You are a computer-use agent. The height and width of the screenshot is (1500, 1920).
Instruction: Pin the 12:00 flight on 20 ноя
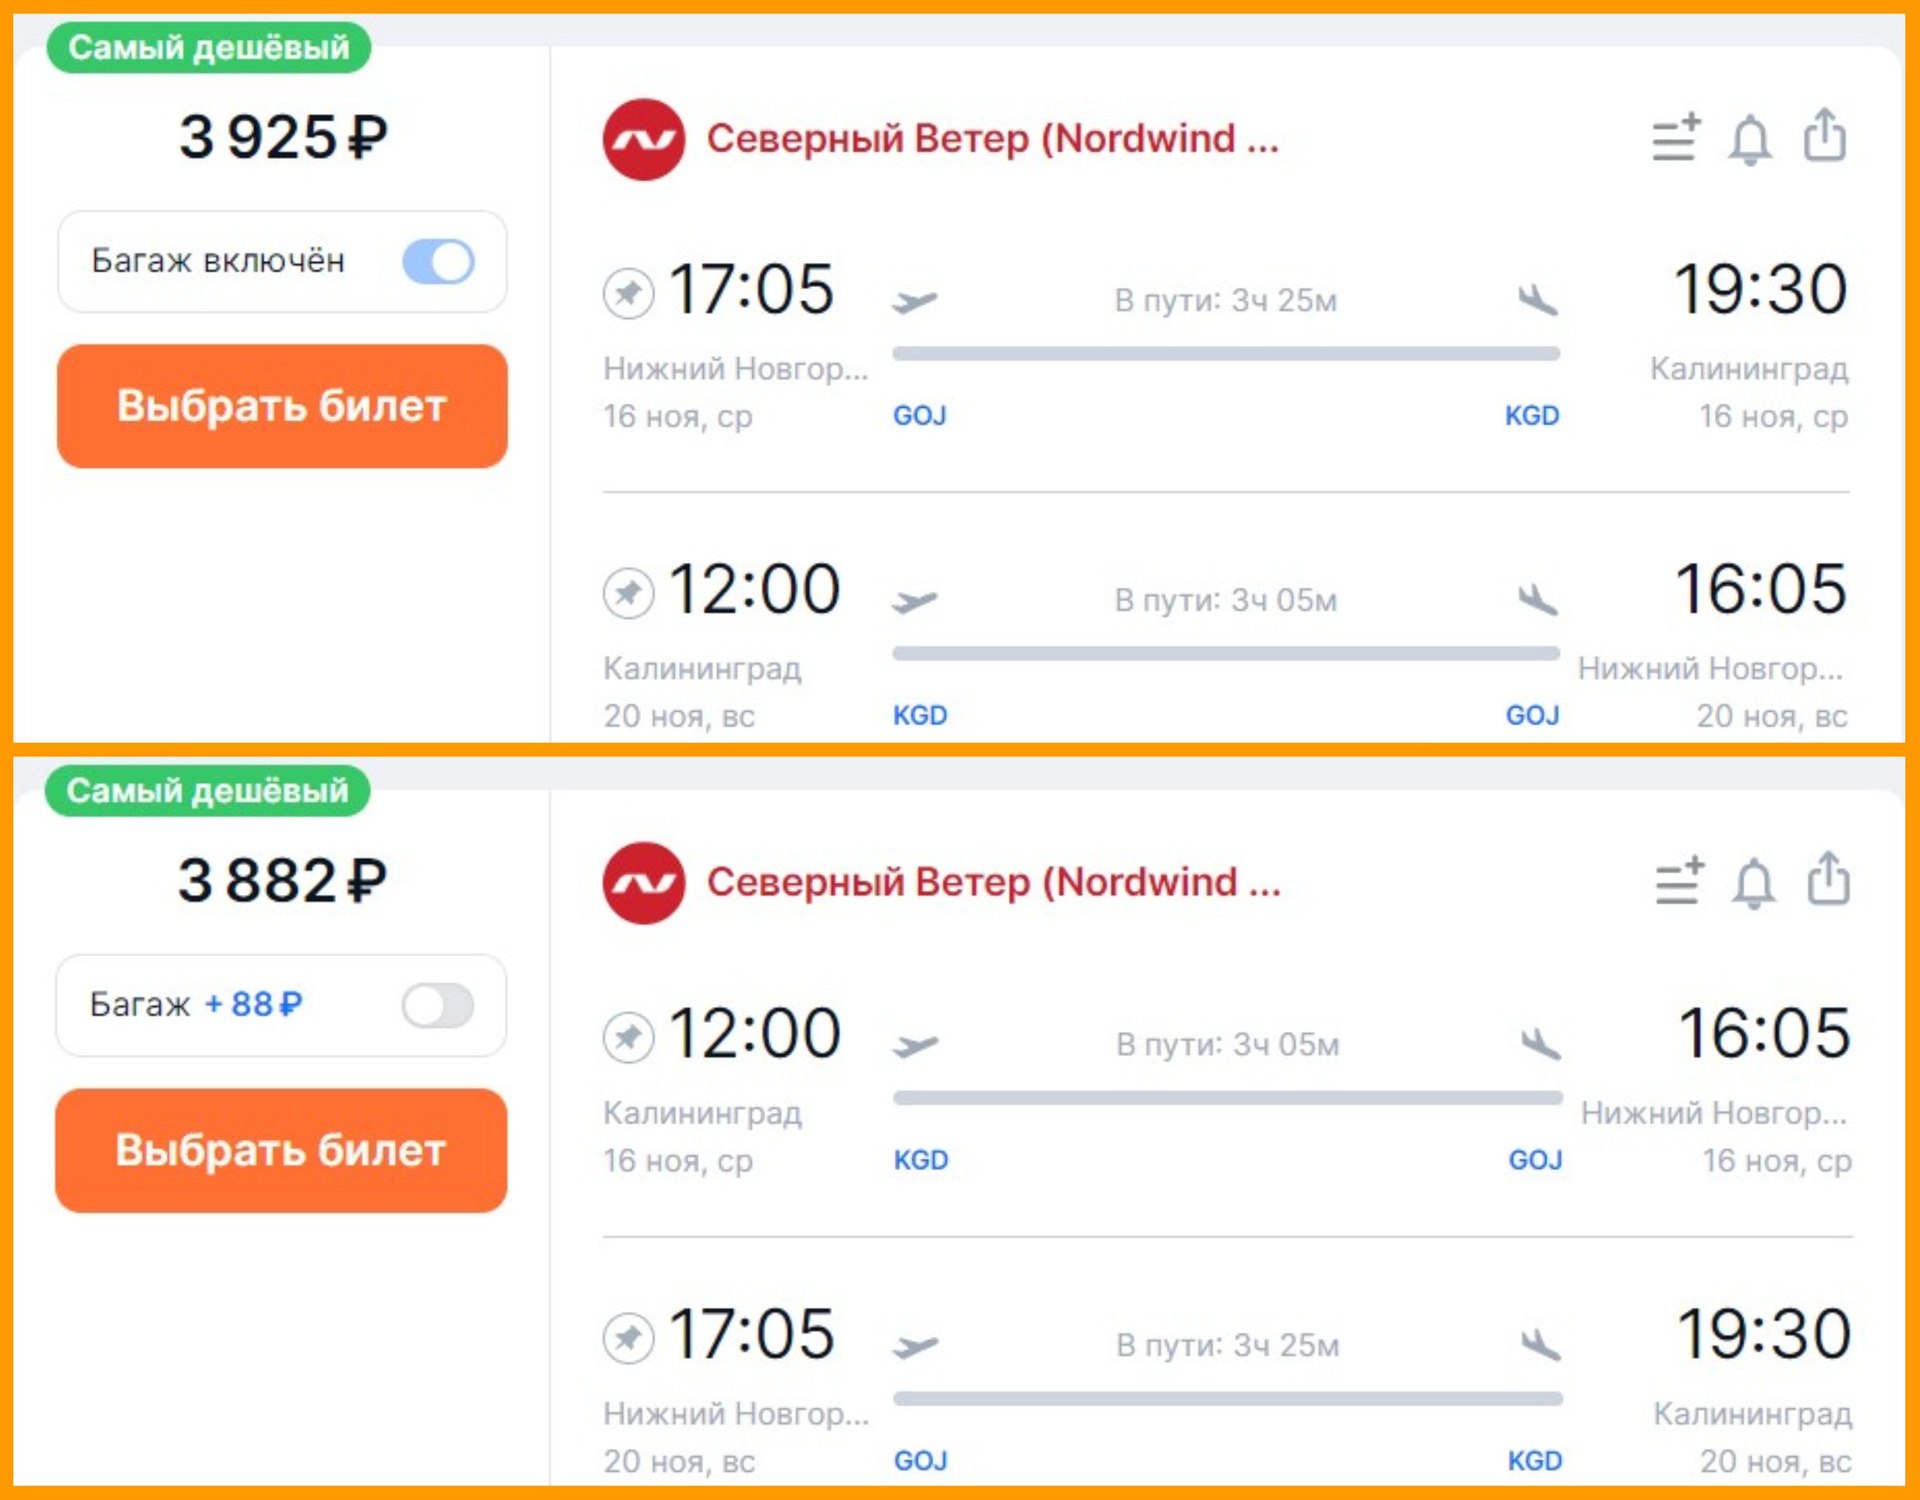point(628,593)
